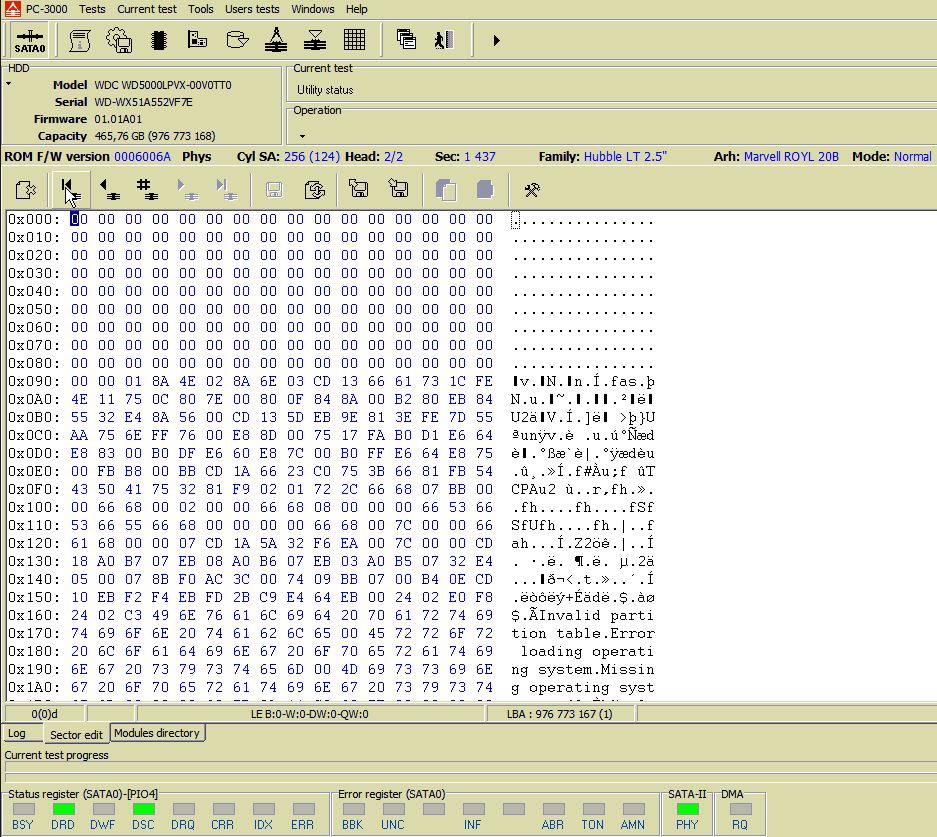Open the hammer and wrench tools icon
937x837 pixels.
tap(531, 190)
